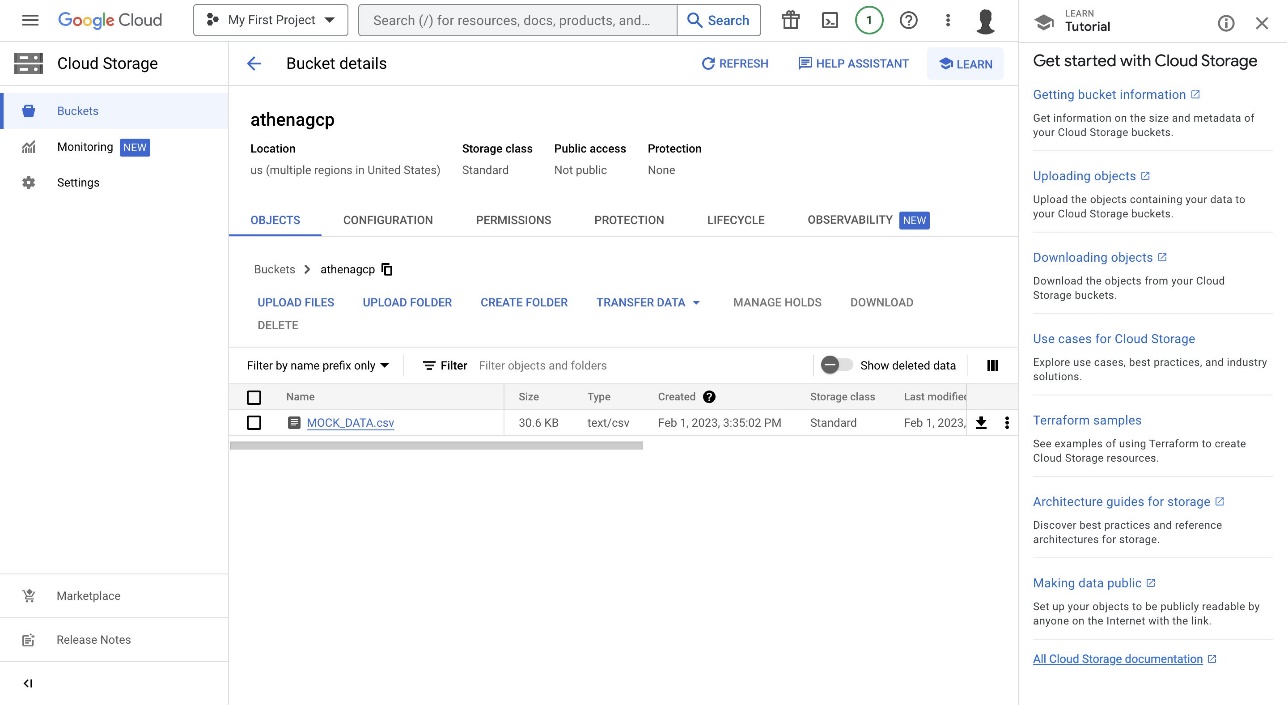The width and height of the screenshot is (1288, 705).
Task: Click Create Folder button
Action: pyautogui.click(x=524, y=302)
